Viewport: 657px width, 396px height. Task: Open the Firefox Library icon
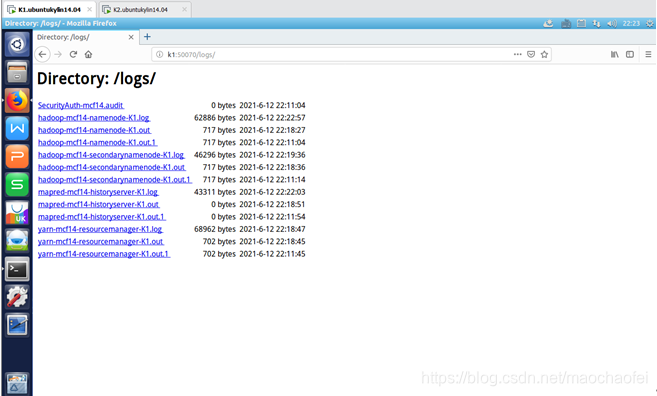(x=615, y=54)
